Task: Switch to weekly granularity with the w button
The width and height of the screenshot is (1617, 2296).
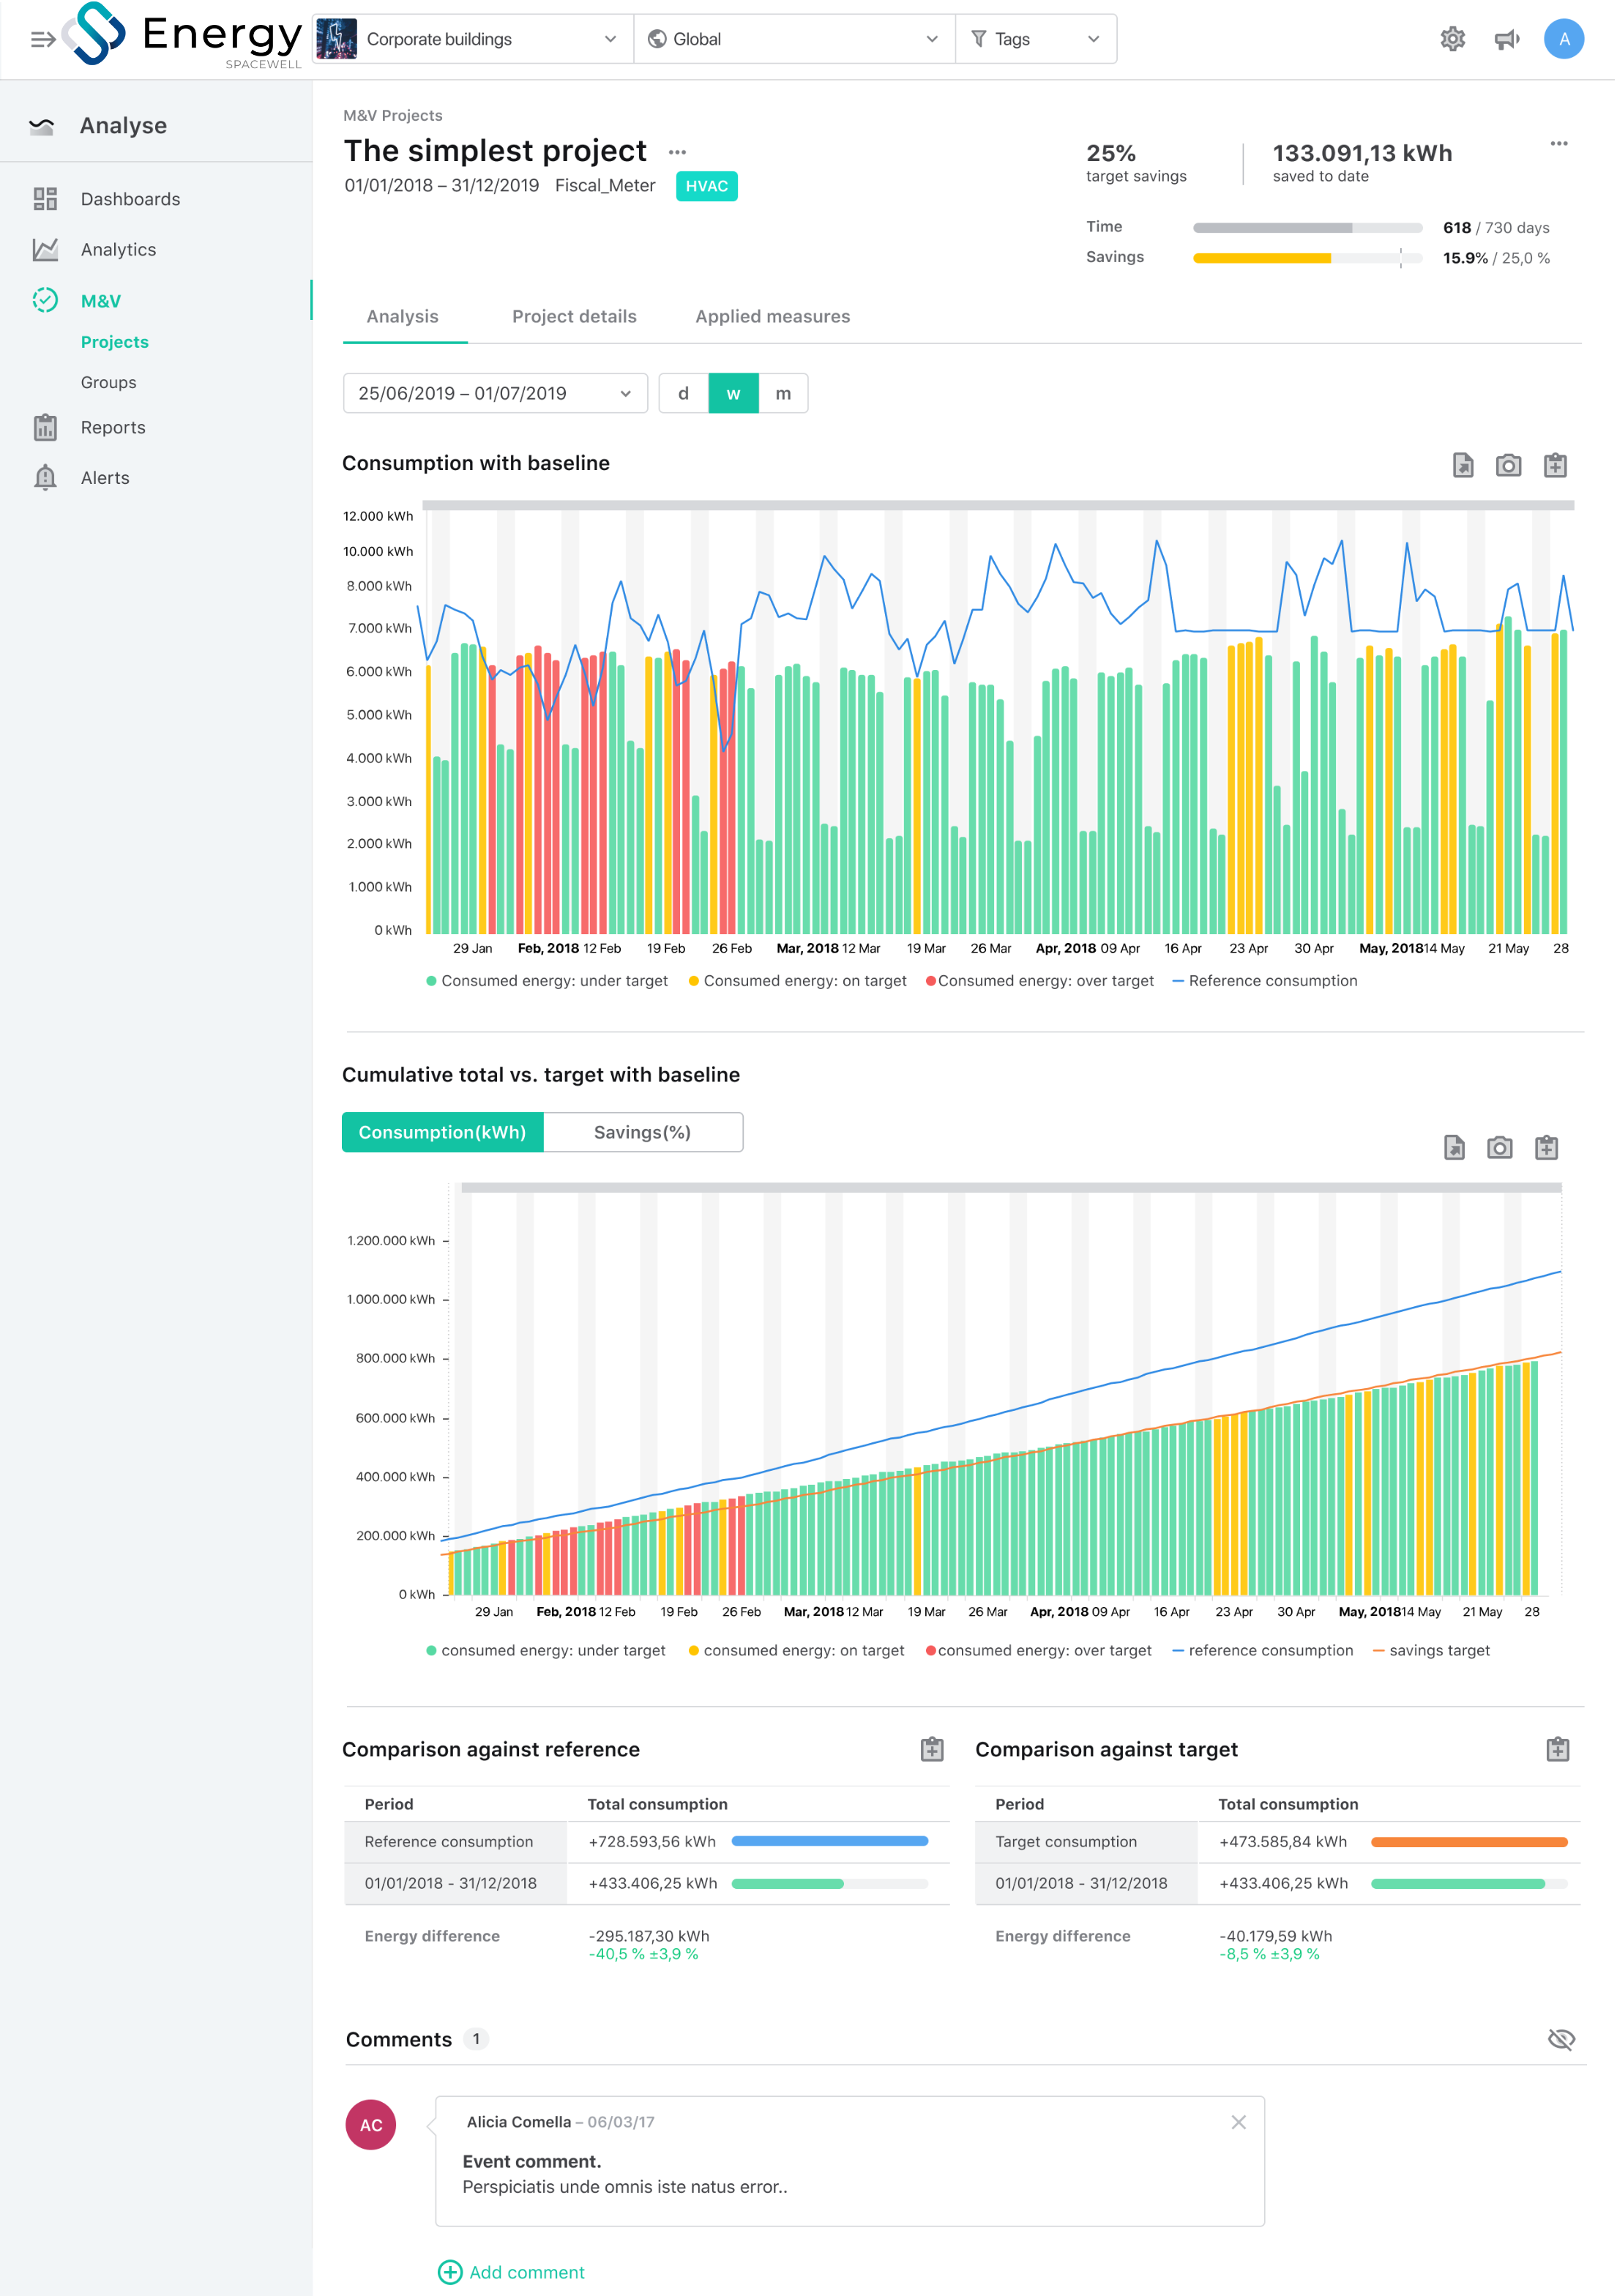Action: pos(733,393)
